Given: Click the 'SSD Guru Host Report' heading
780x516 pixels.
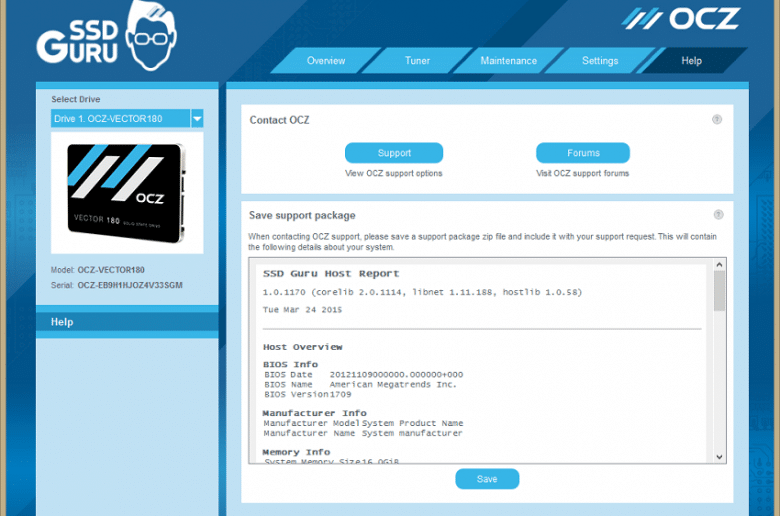Looking at the screenshot, I should coord(331,274).
